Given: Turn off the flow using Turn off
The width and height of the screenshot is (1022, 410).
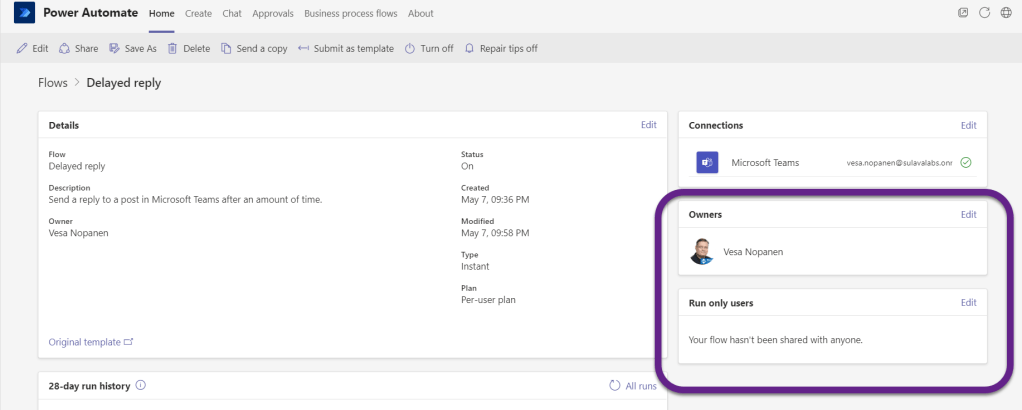Looking at the screenshot, I should click(429, 48).
